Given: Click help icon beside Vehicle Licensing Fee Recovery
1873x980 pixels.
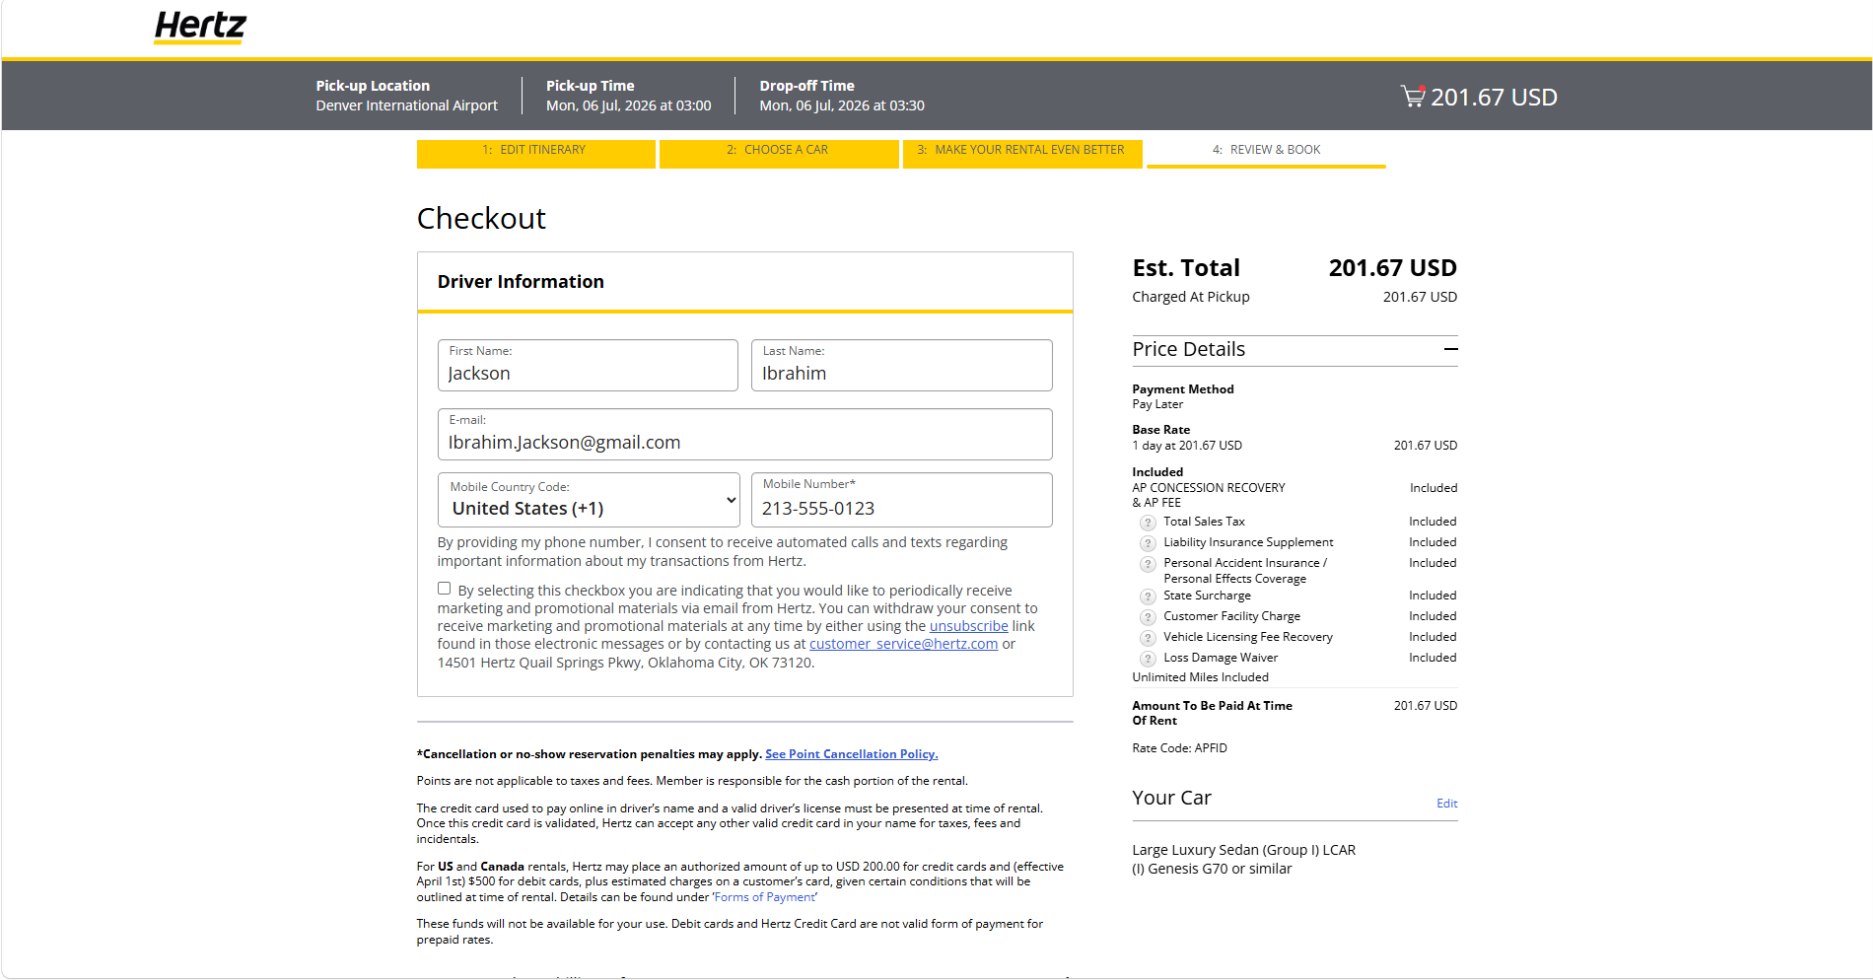Looking at the screenshot, I should click(1148, 638).
